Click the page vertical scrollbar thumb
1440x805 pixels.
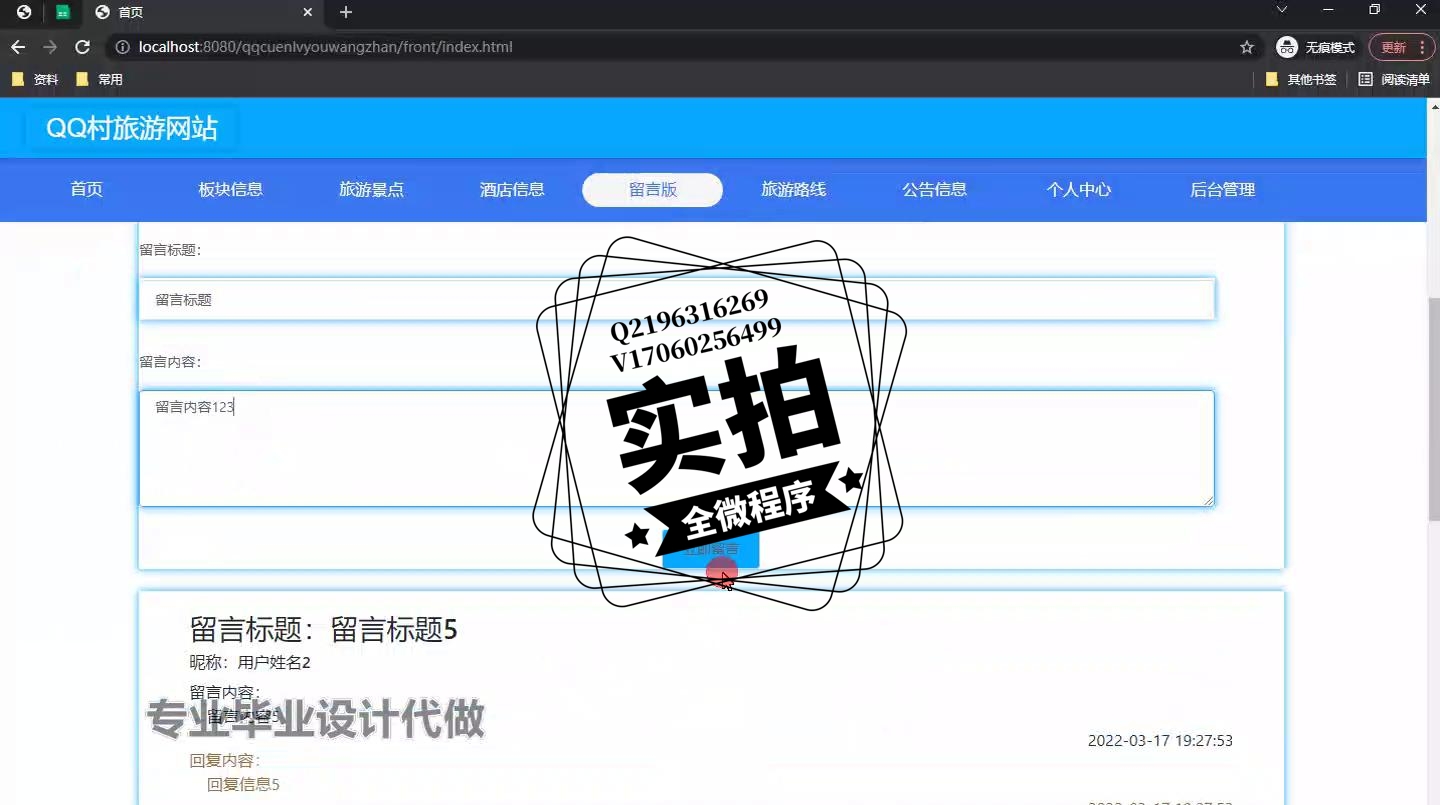point(1433,408)
